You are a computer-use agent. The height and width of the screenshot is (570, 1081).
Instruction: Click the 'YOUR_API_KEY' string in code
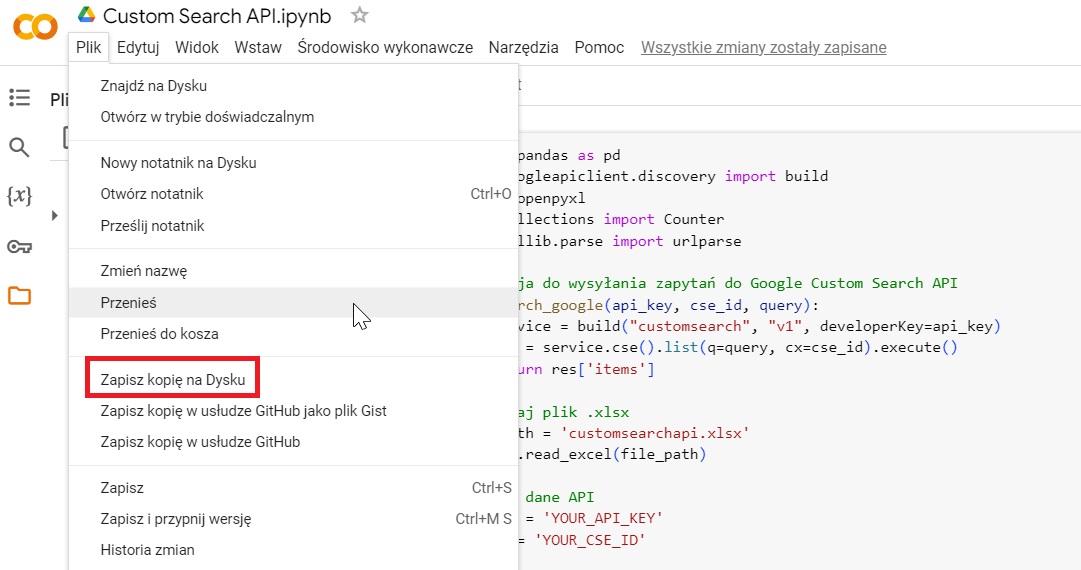(x=603, y=518)
